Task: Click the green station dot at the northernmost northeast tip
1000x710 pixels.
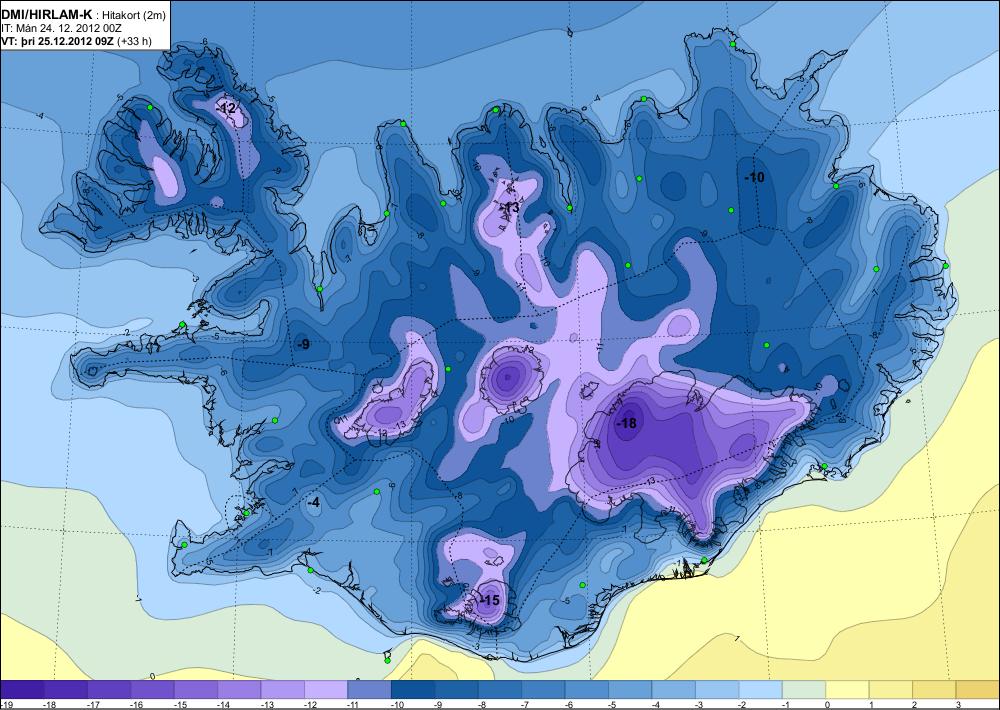Action: 733,44
